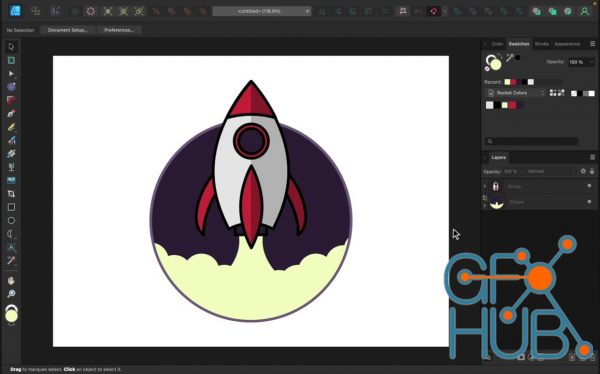Select the Crop tool
This screenshot has height=374, width=600.
coord(11,194)
